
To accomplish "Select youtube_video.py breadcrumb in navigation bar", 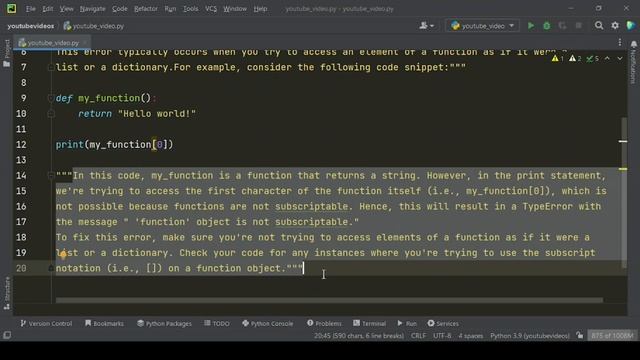I will (x=94, y=26).
